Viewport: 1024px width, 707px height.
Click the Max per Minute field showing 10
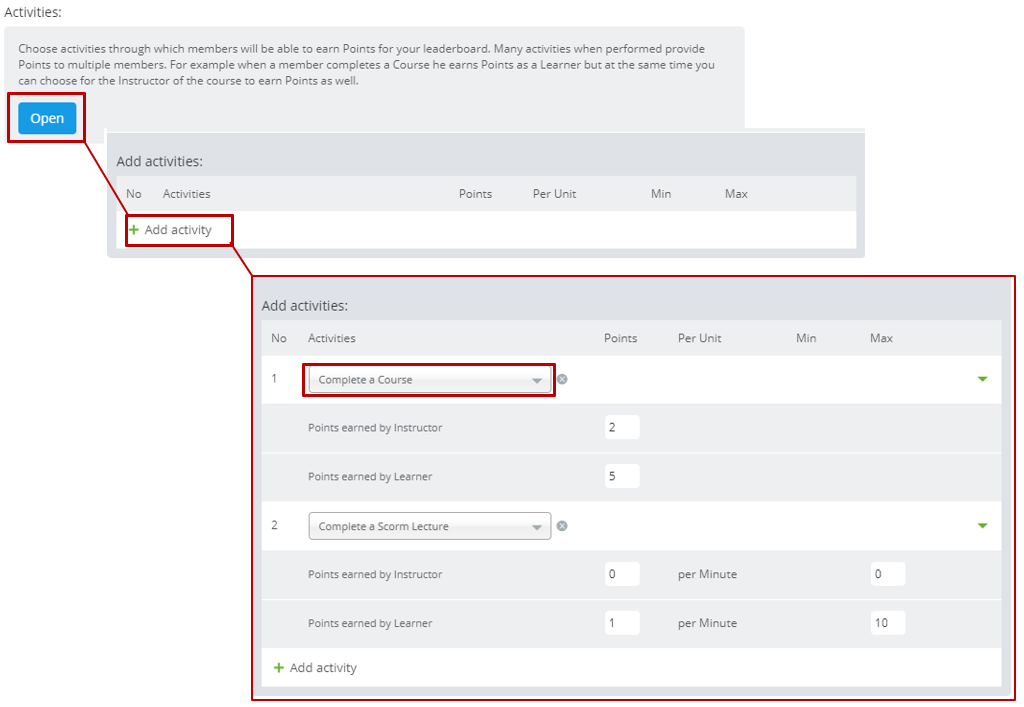(887, 623)
